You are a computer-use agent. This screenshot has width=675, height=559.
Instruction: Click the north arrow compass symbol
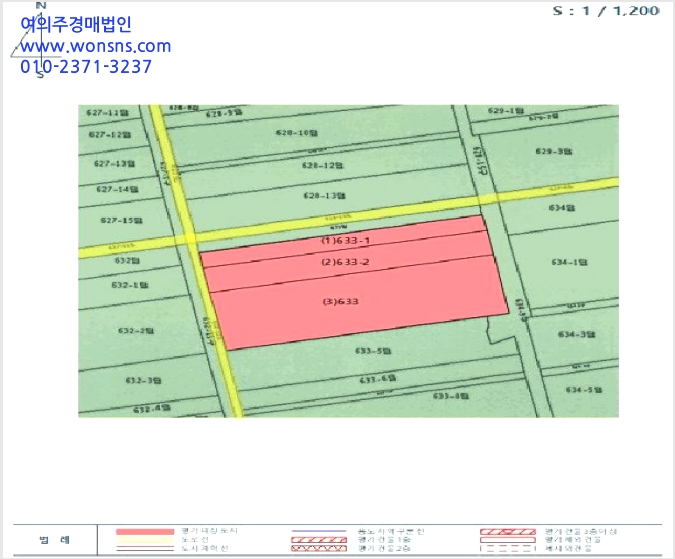37,40
